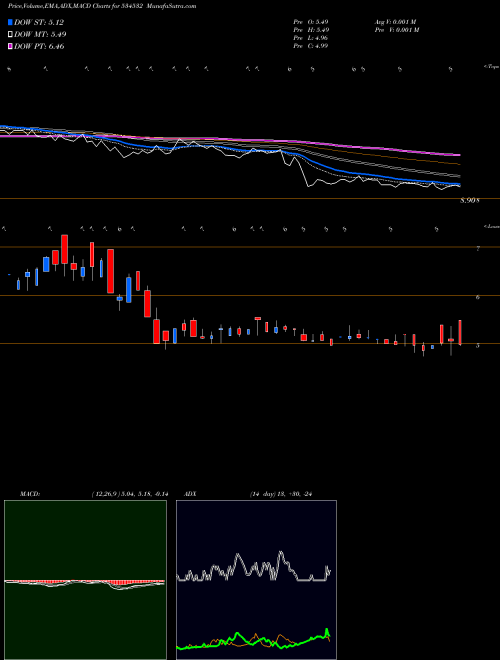Image resolution: width=500 pixels, height=660 pixels.
Task: Open the MACD indicator chart panel
Action: 85,580
